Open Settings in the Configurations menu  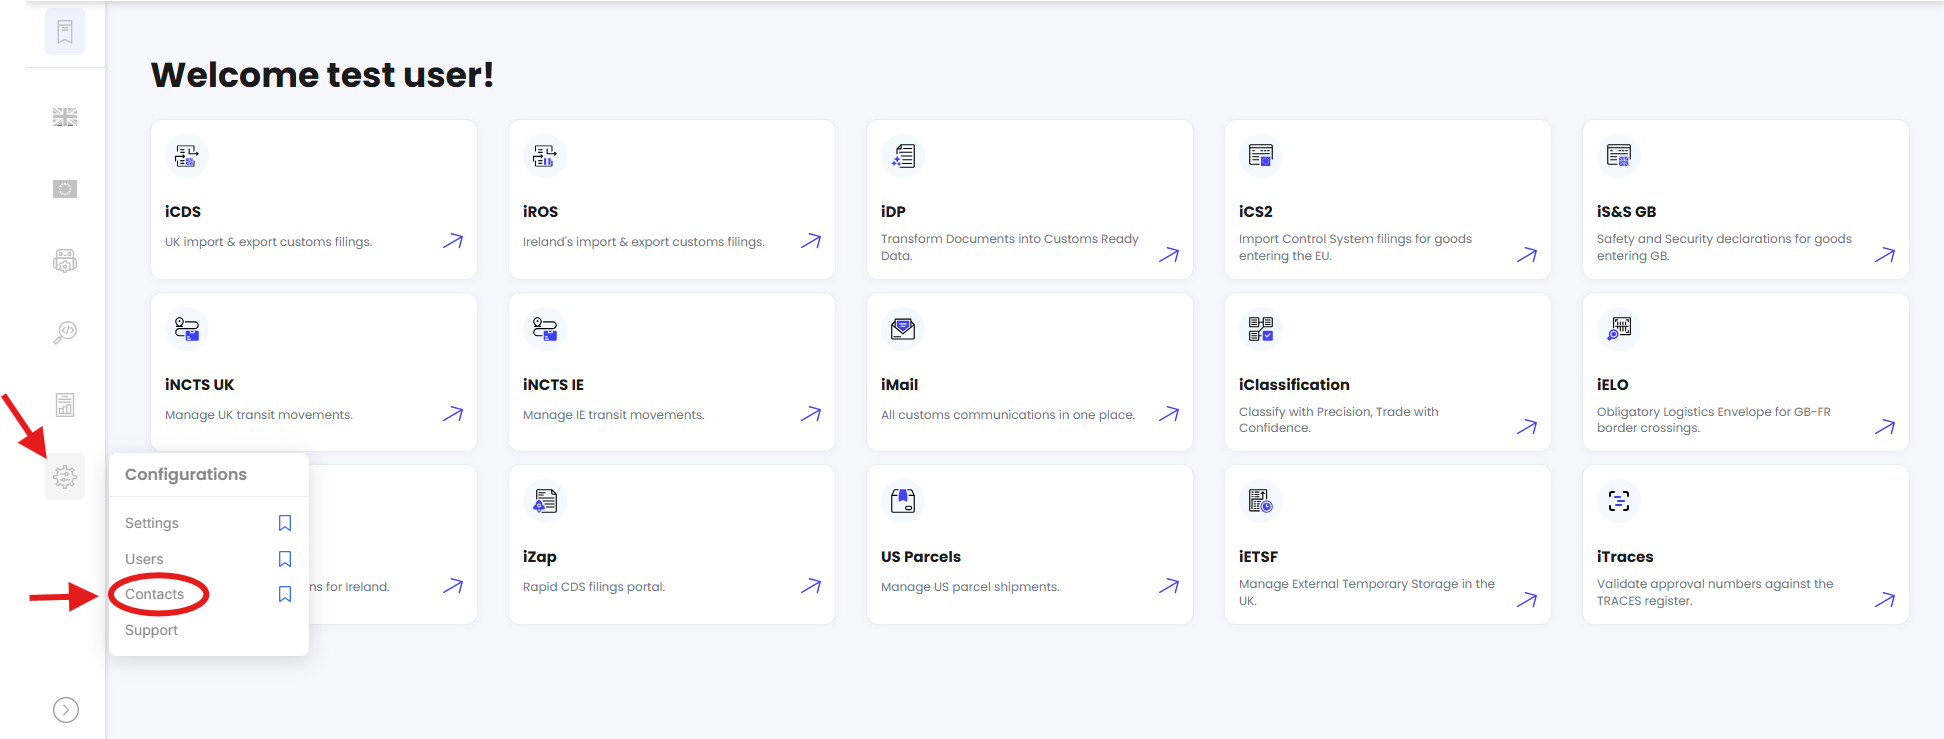[x=152, y=523]
